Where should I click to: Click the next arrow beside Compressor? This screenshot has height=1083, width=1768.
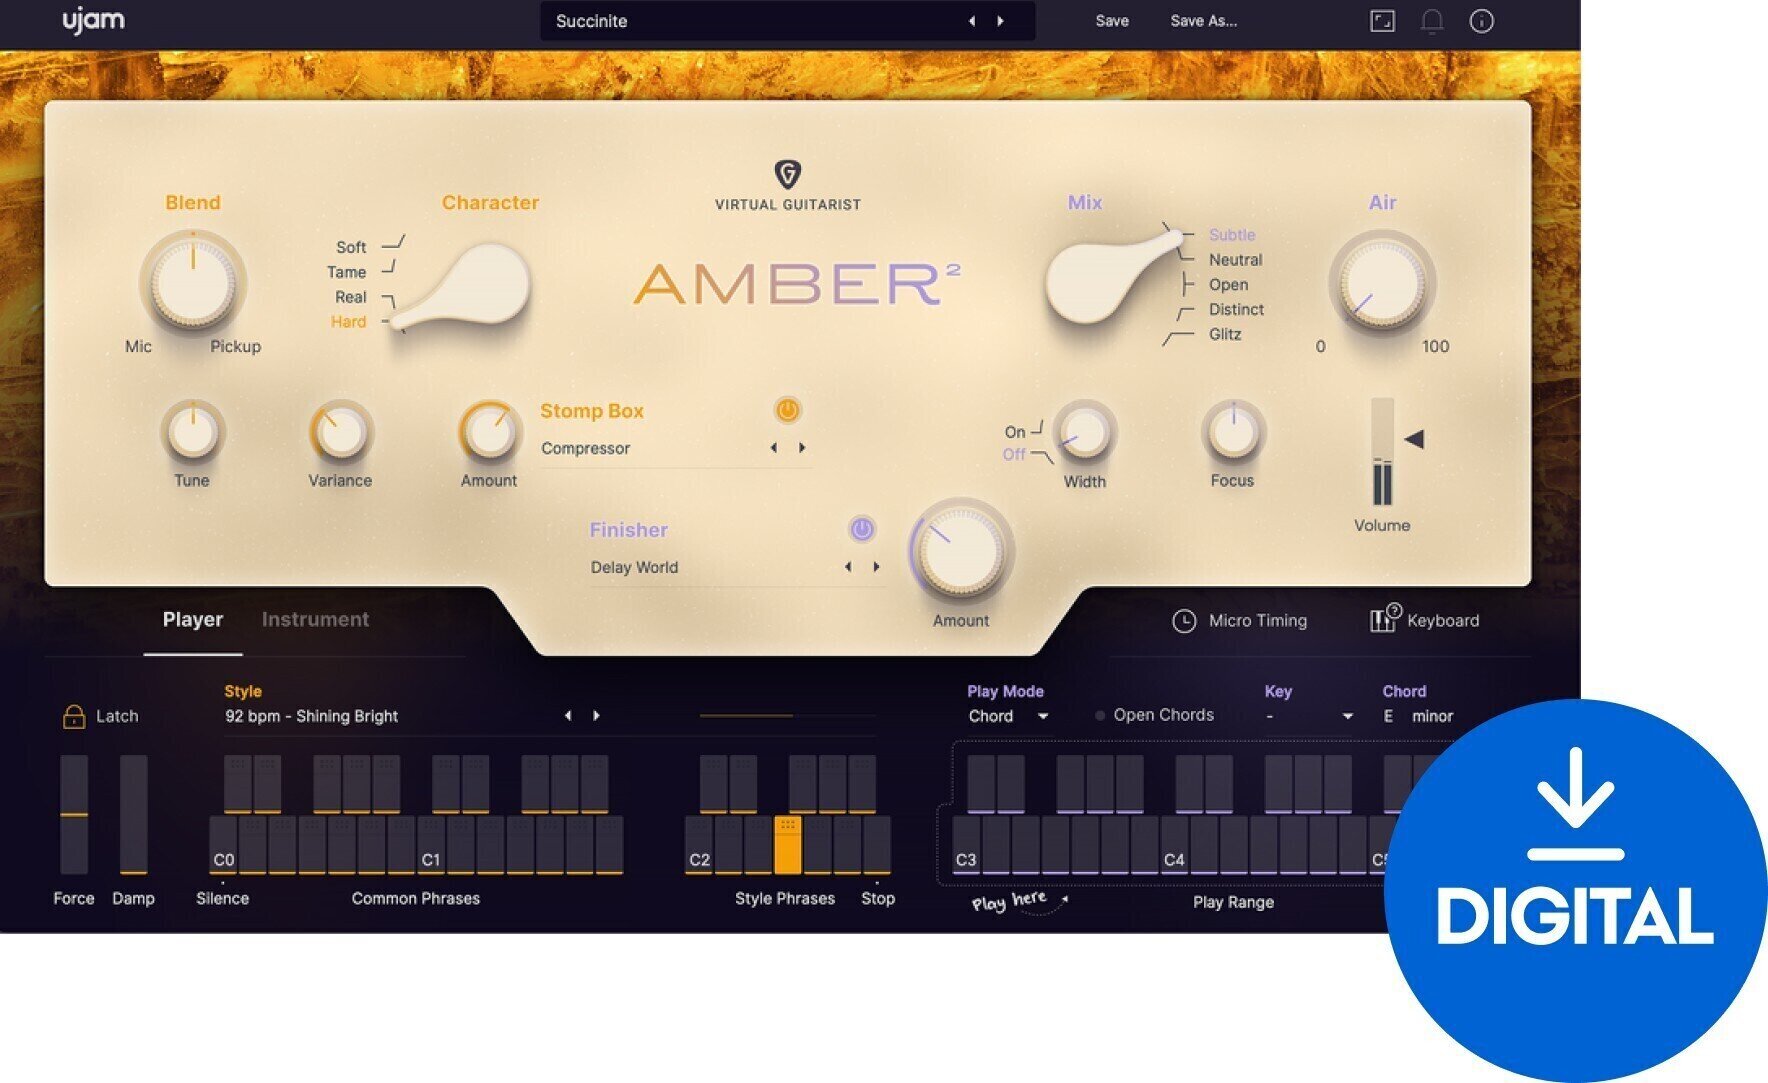(x=801, y=449)
